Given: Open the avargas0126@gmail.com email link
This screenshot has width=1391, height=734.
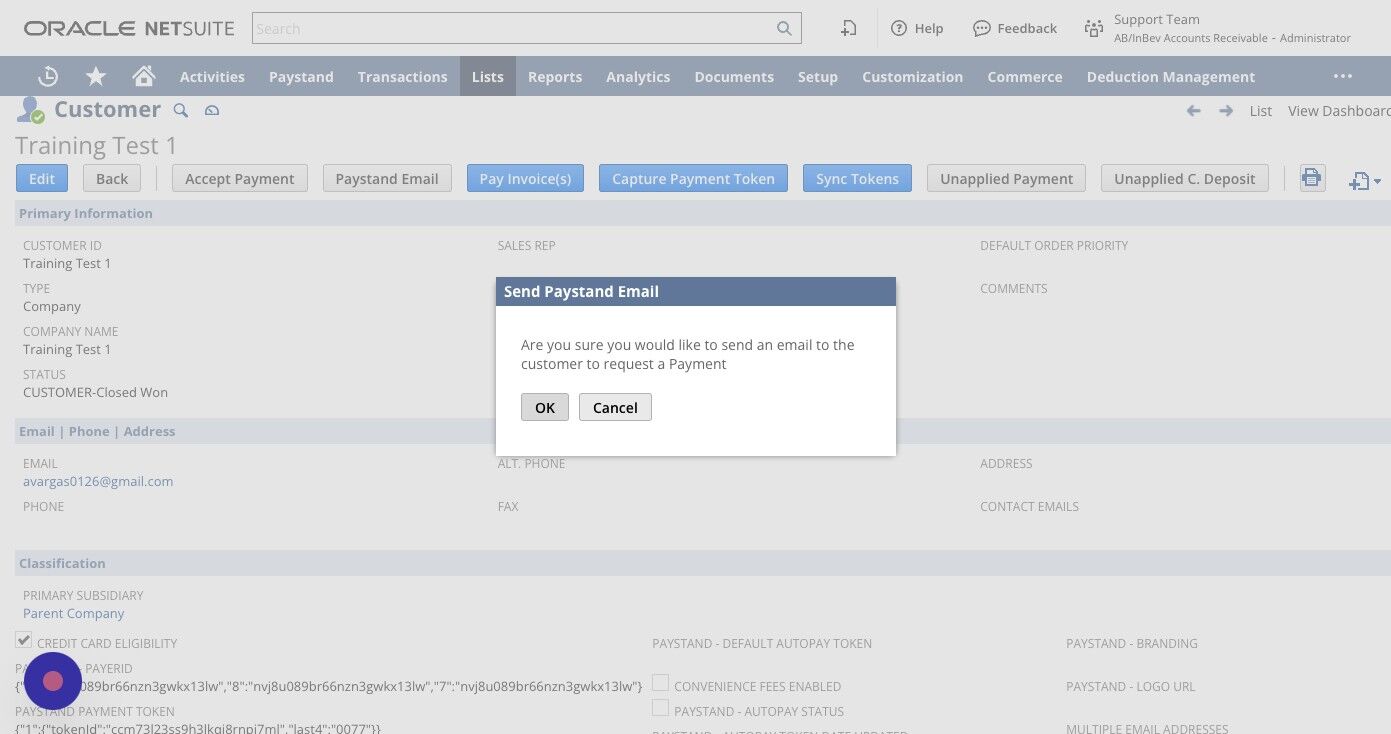Looking at the screenshot, I should coord(98,481).
